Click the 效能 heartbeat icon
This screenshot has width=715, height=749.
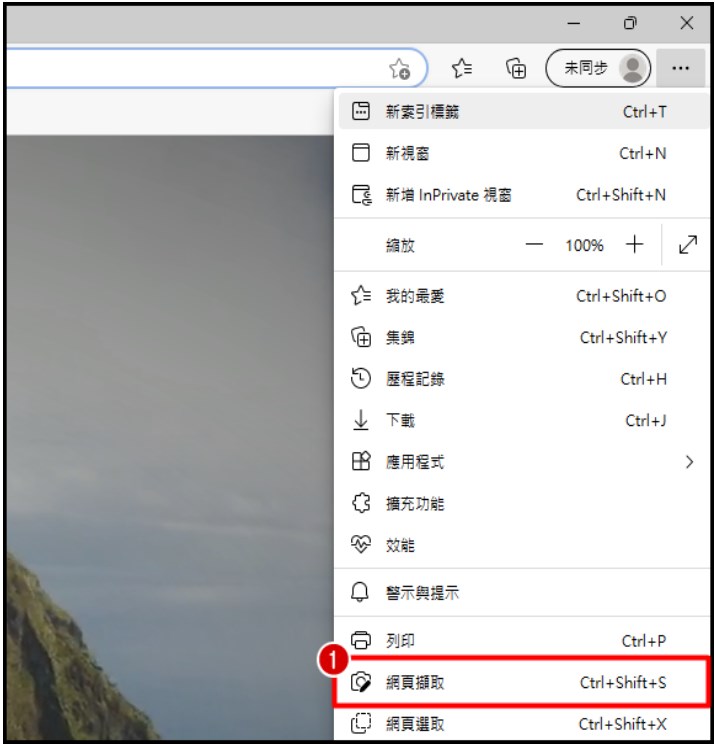[361, 545]
